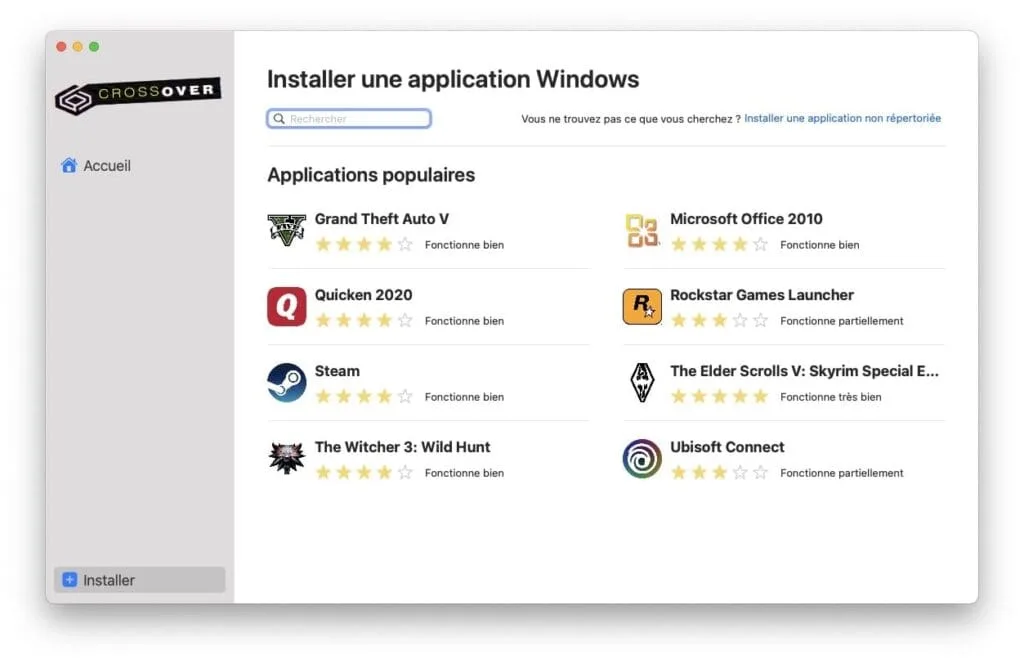The image size is (1024, 664).
Task: Open the Rockstar Games Launcher icon
Action: coord(642,306)
